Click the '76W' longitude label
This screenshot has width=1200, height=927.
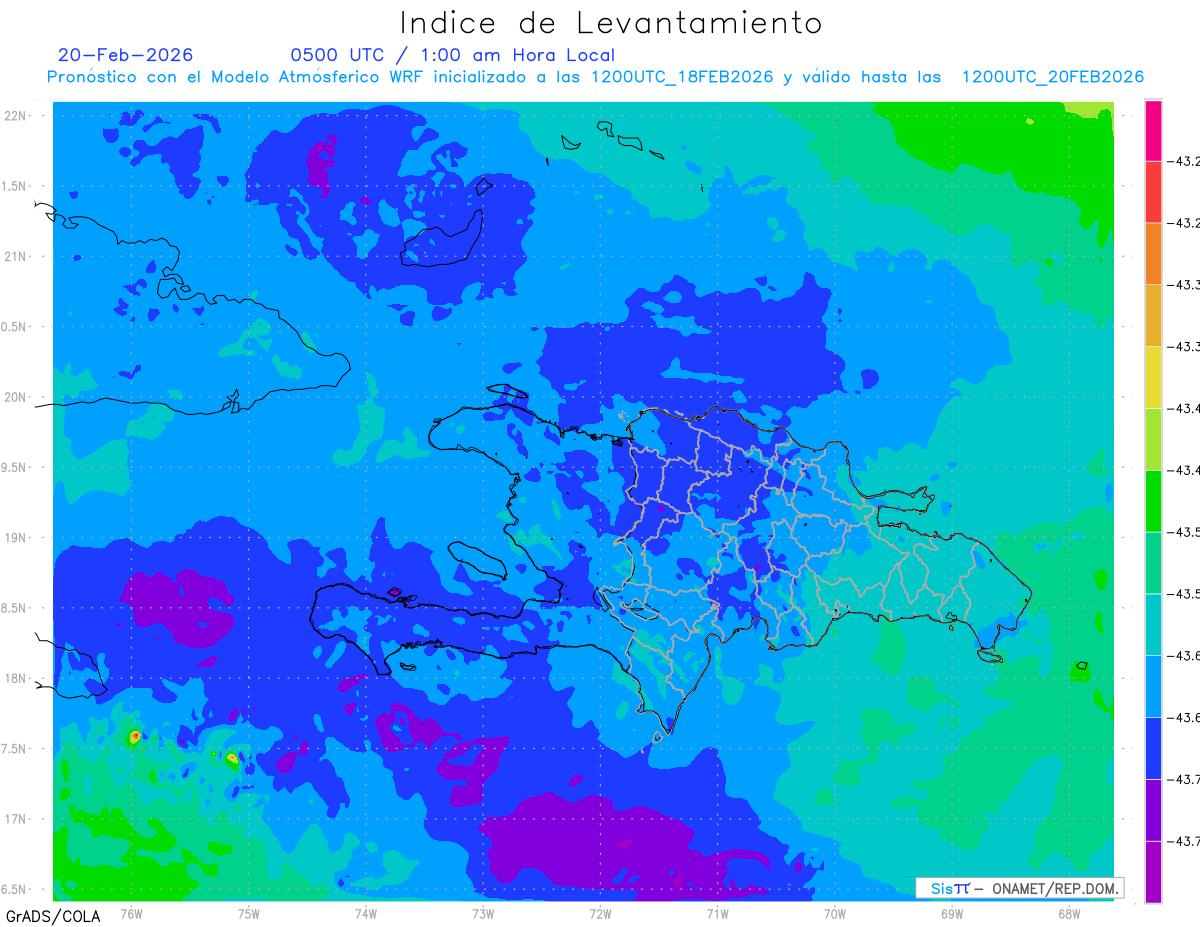pos(131,913)
